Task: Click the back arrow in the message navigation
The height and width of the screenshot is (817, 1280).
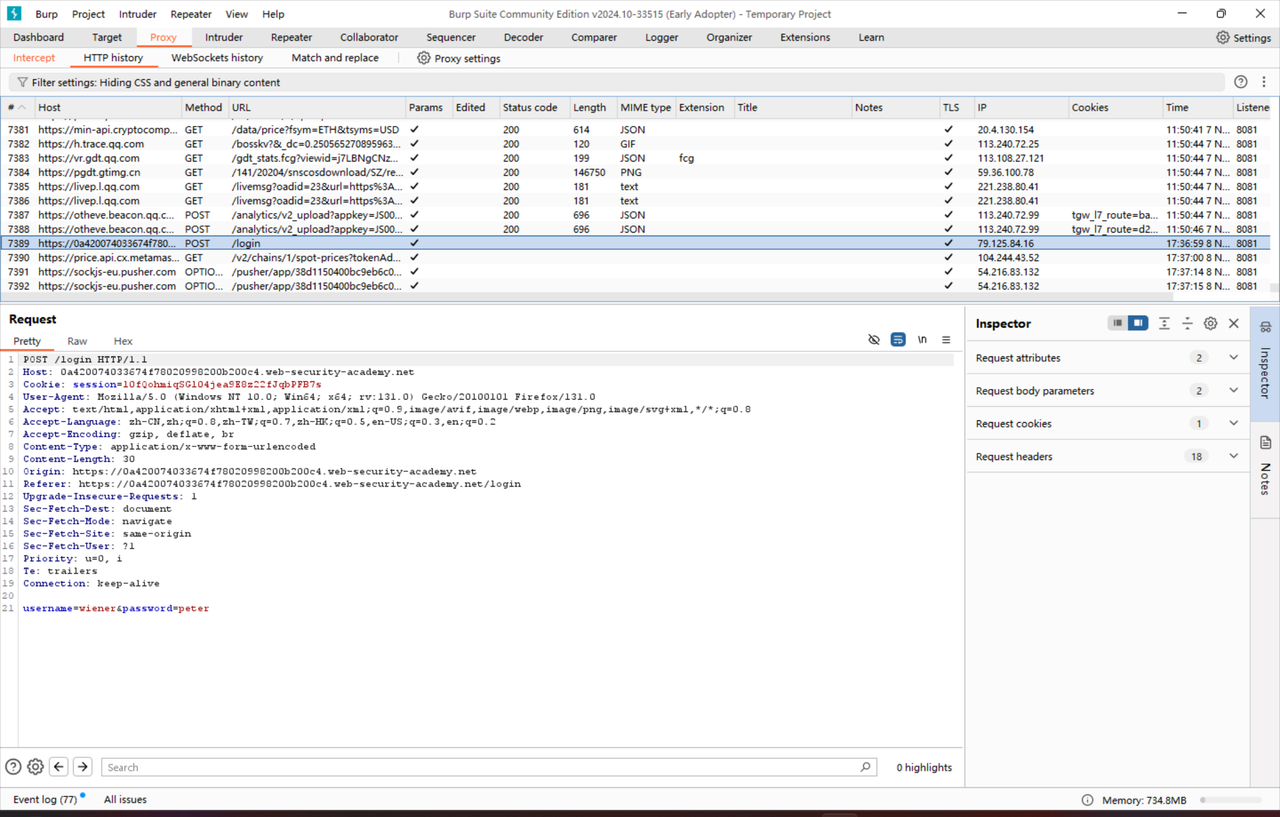Action: pos(58,766)
